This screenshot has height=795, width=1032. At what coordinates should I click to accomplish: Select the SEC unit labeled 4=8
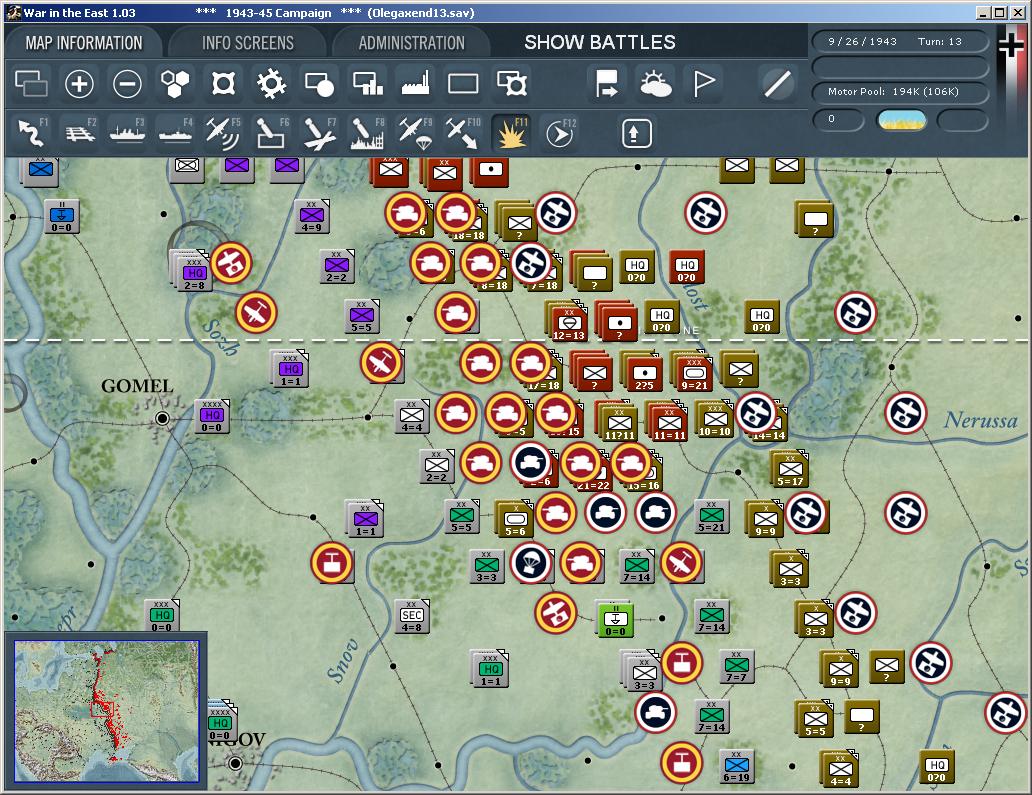(x=412, y=617)
